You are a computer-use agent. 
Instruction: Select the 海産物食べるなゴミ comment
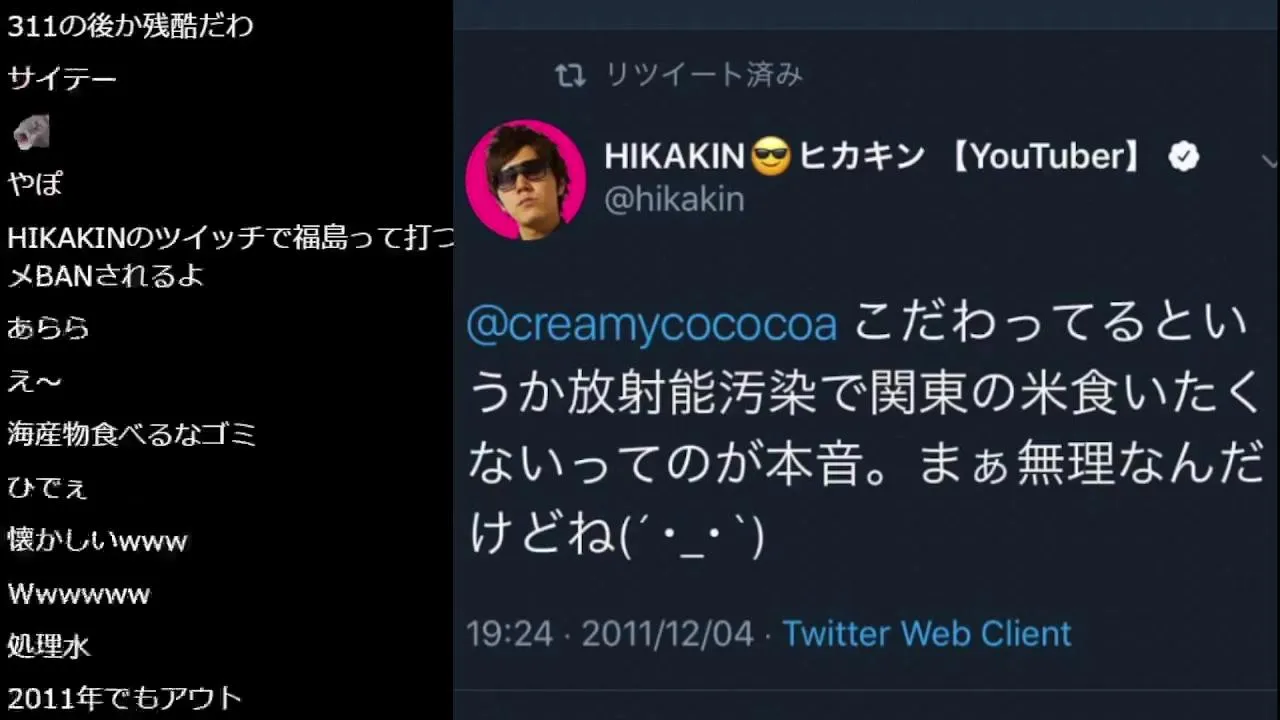[132, 434]
